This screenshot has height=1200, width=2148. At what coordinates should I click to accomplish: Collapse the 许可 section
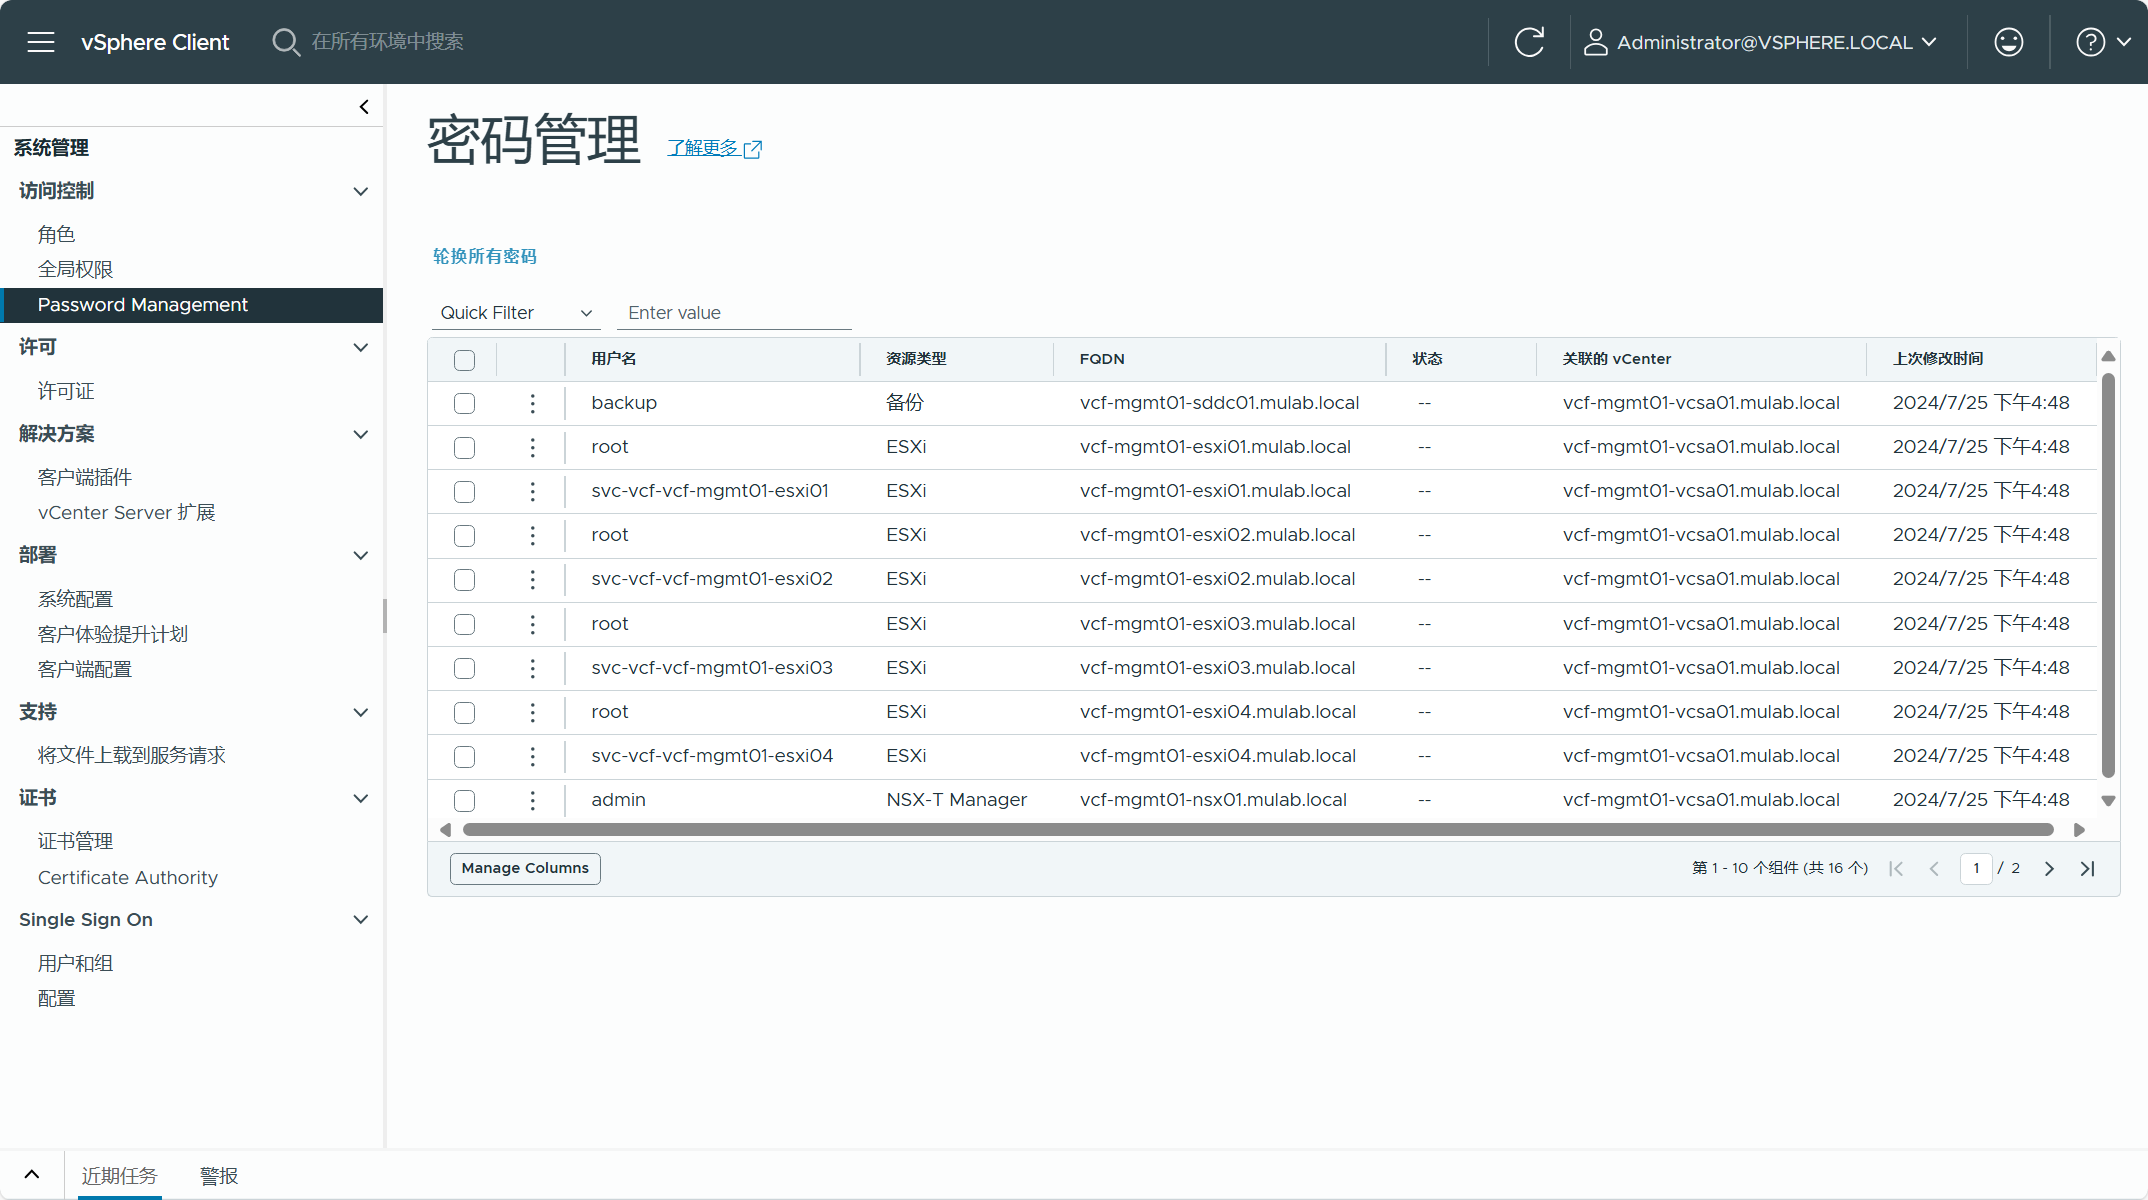click(361, 347)
